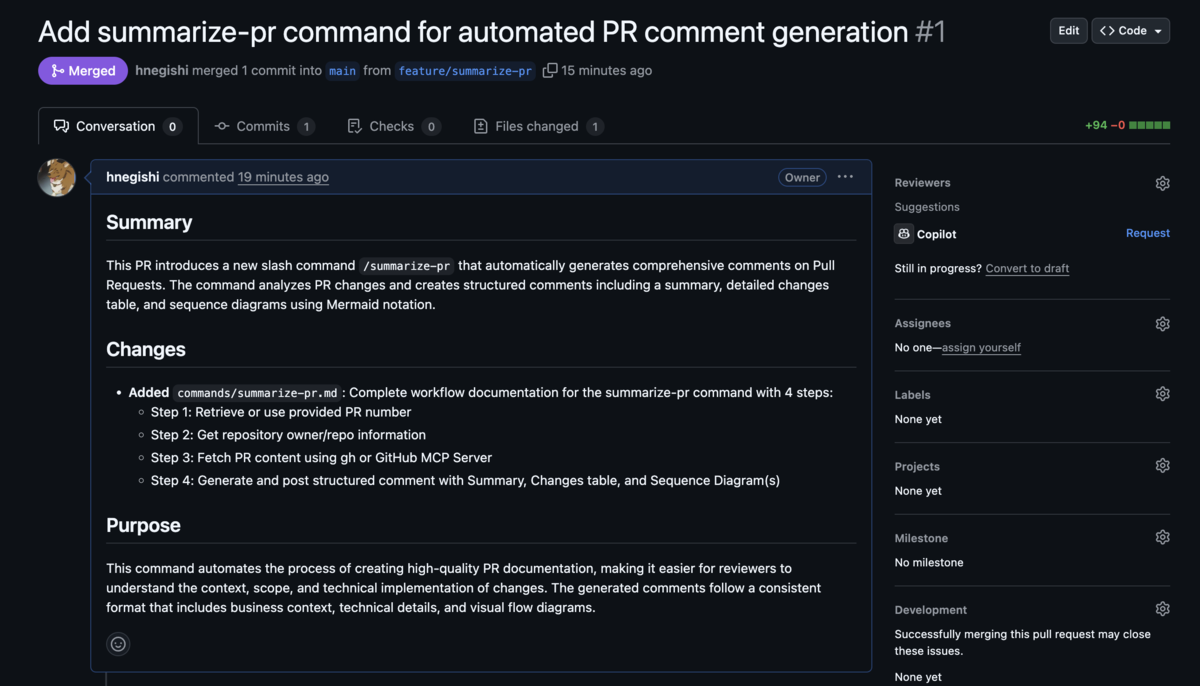The image size is (1200, 686).
Task: Click the /summarize-pr inline code
Action: click(x=407, y=266)
